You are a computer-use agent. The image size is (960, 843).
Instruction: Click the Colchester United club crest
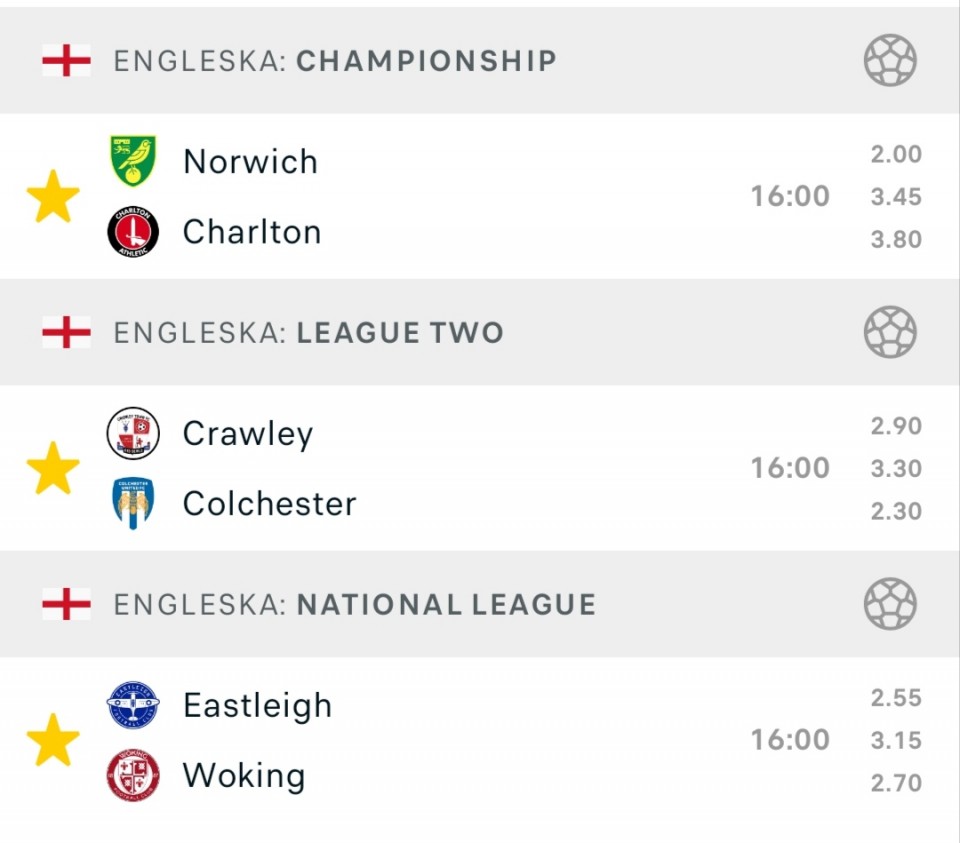(133, 503)
